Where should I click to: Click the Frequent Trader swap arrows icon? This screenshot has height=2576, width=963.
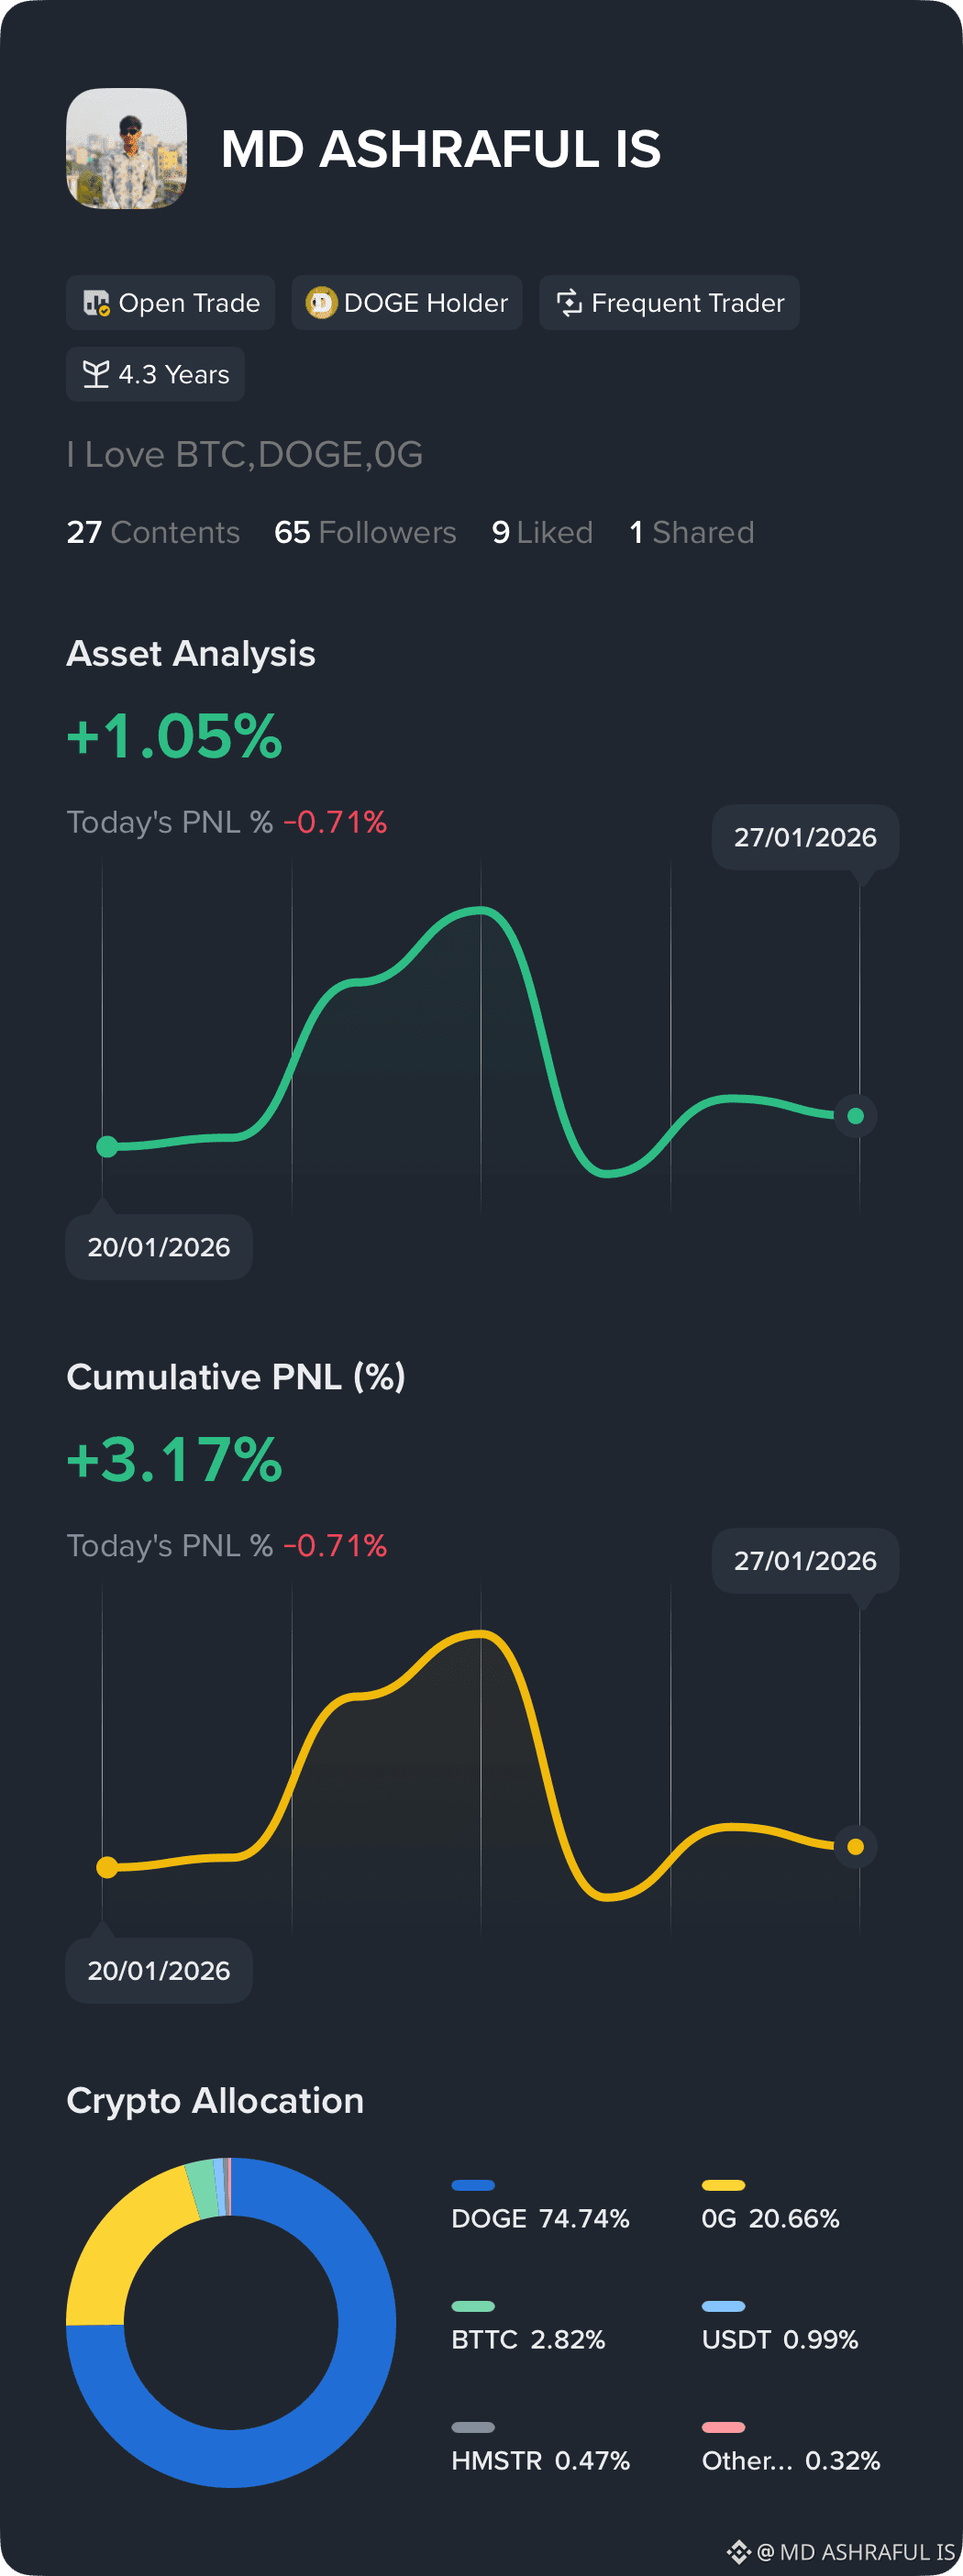(569, 303)
